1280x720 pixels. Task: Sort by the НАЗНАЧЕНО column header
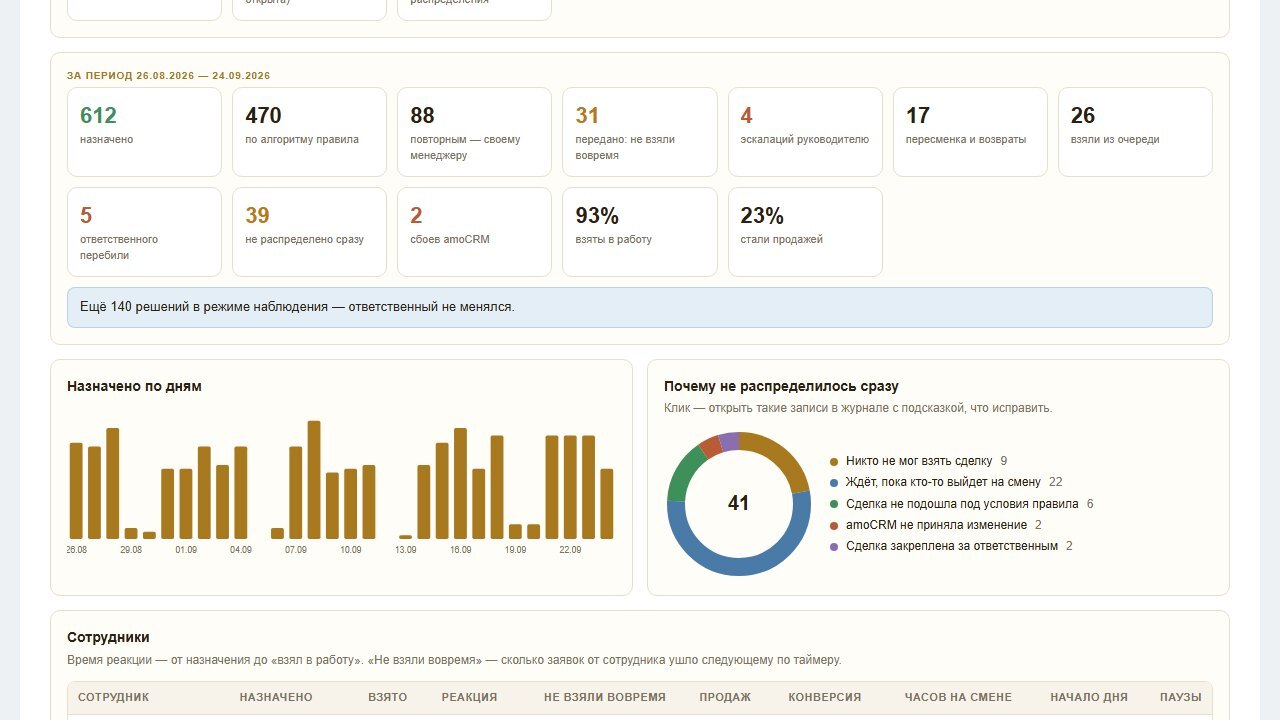tap(276, 697)
